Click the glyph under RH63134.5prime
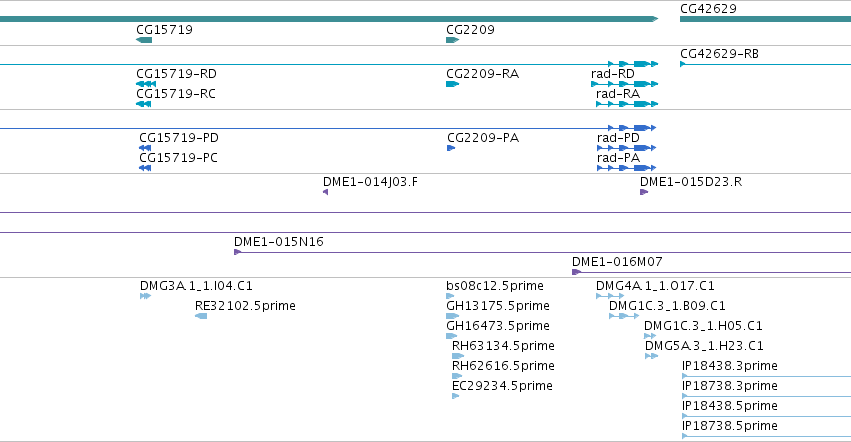The image size is (851, 442). 458,356
